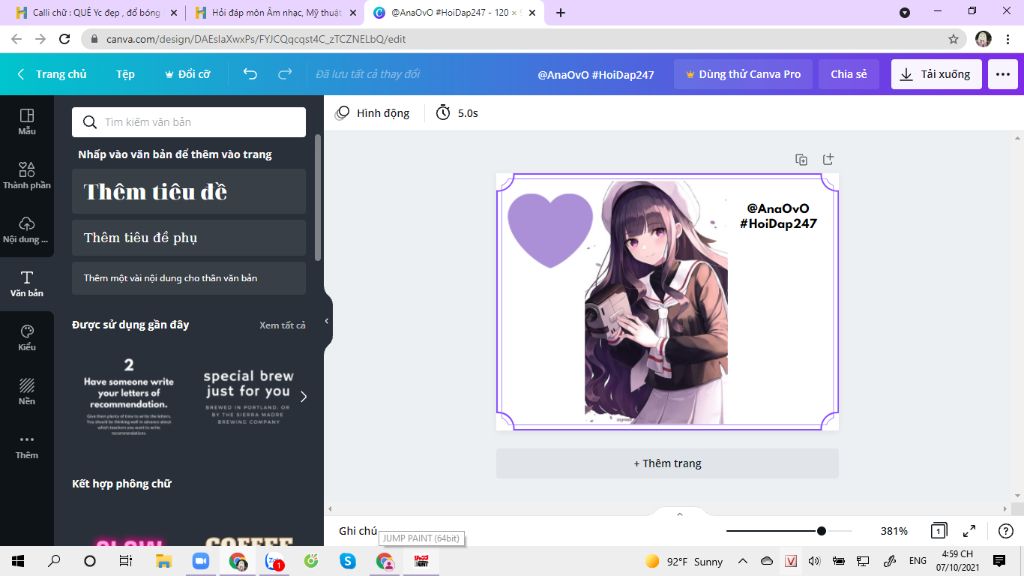The image size is (1024, 576).
Task: Open the page grid view icon
Action: pos(938,531)
